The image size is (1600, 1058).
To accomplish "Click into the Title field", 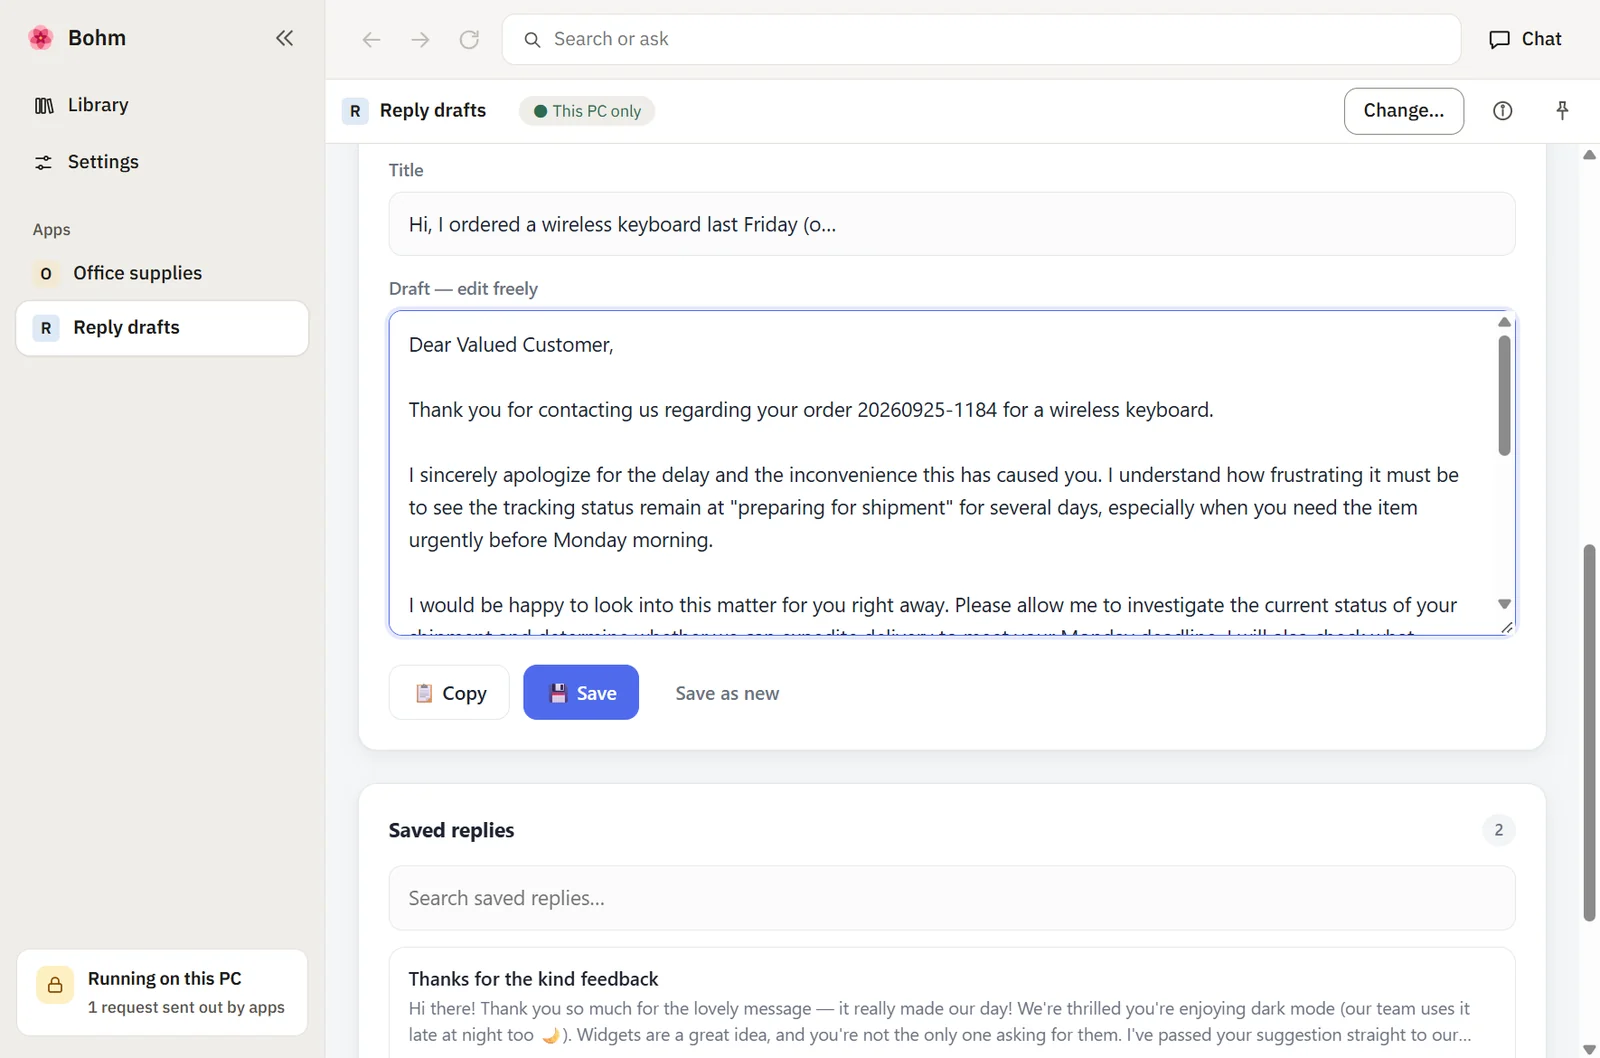I will tap(952, 224).
